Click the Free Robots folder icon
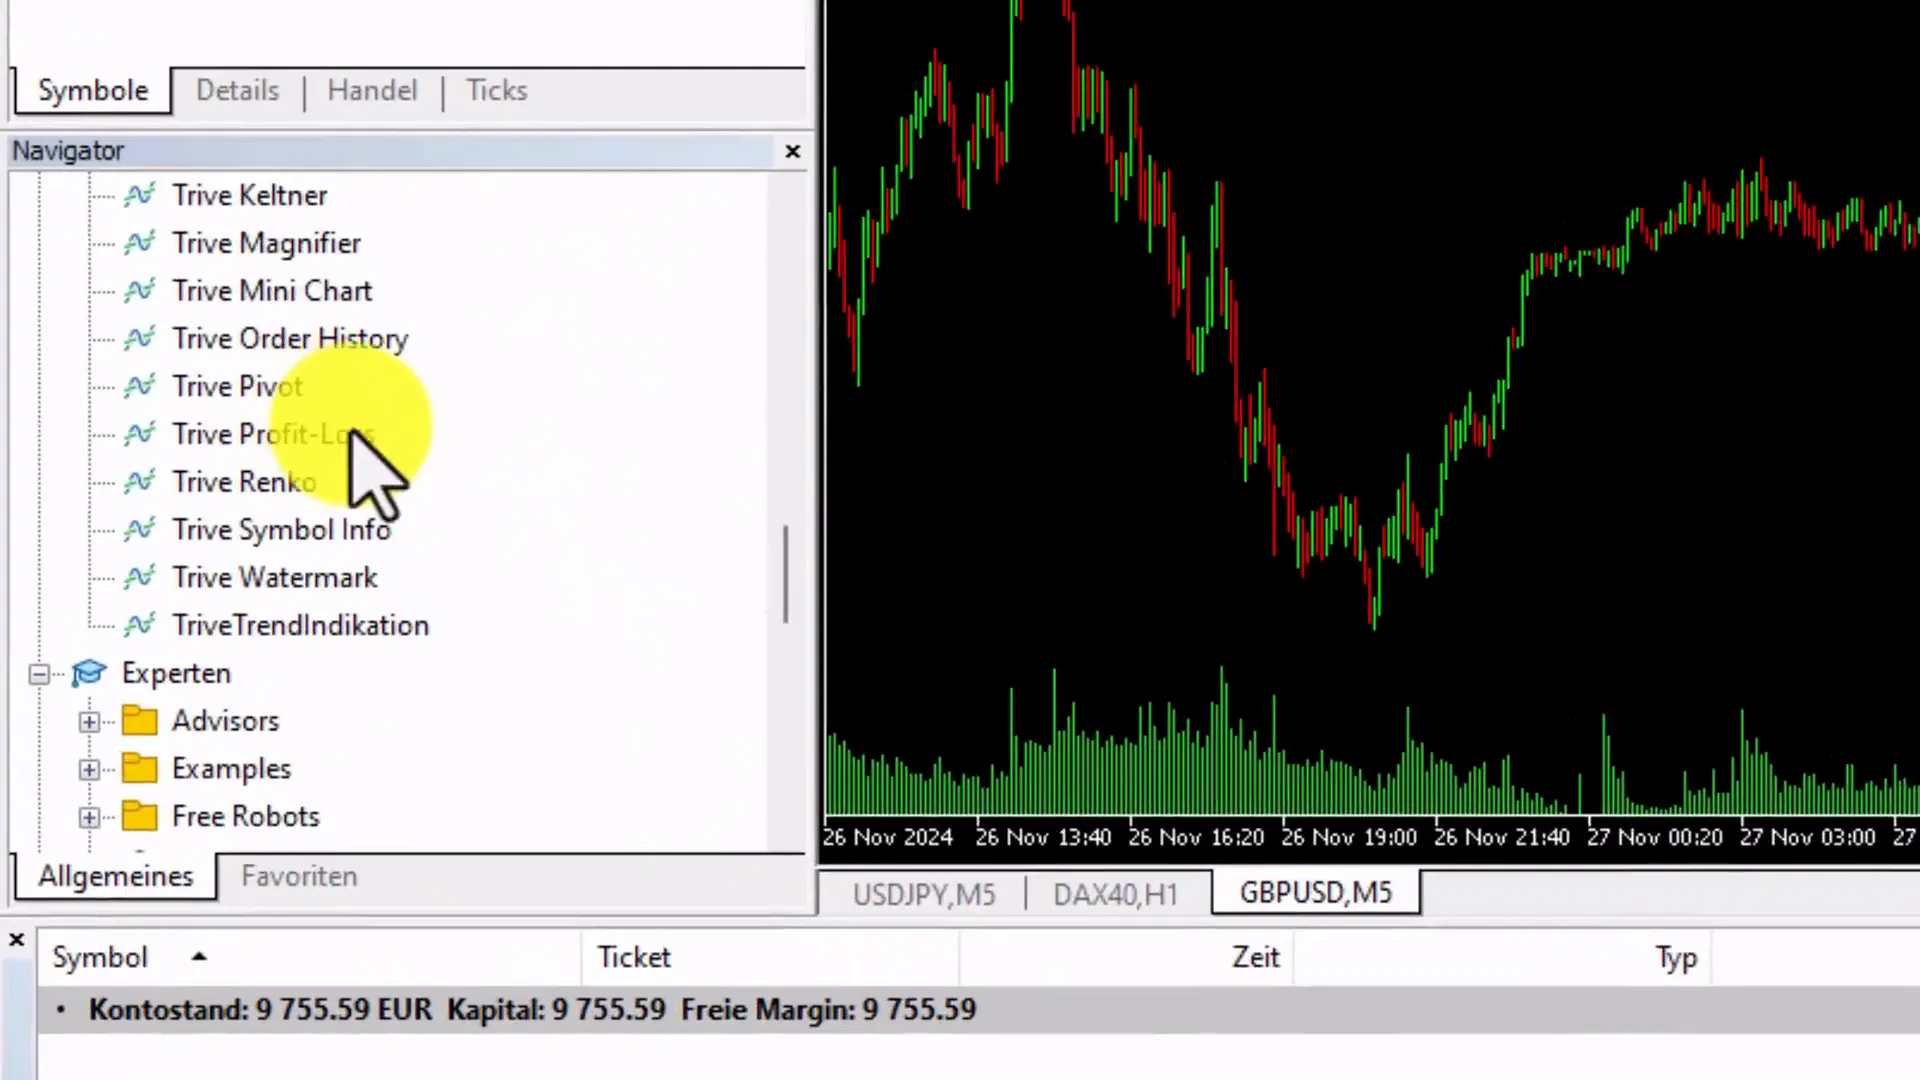 click(140, 817)
